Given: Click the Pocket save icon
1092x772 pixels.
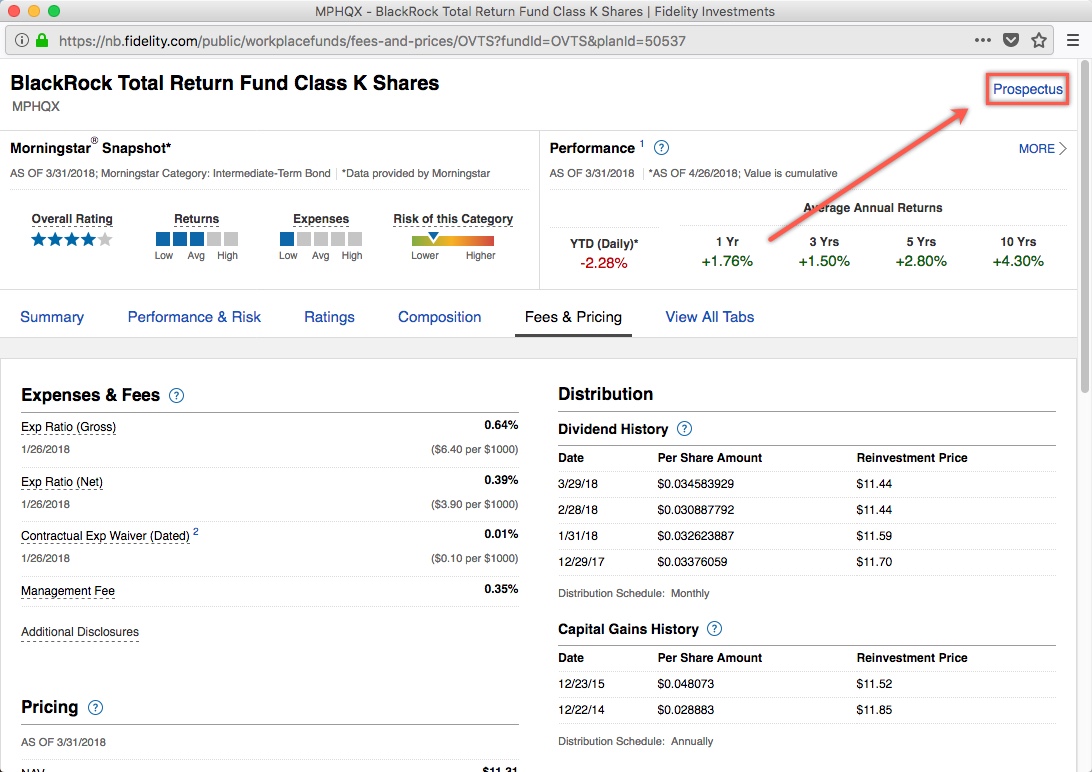Looking at the screenshot, I should click(x=1011, y=40).
